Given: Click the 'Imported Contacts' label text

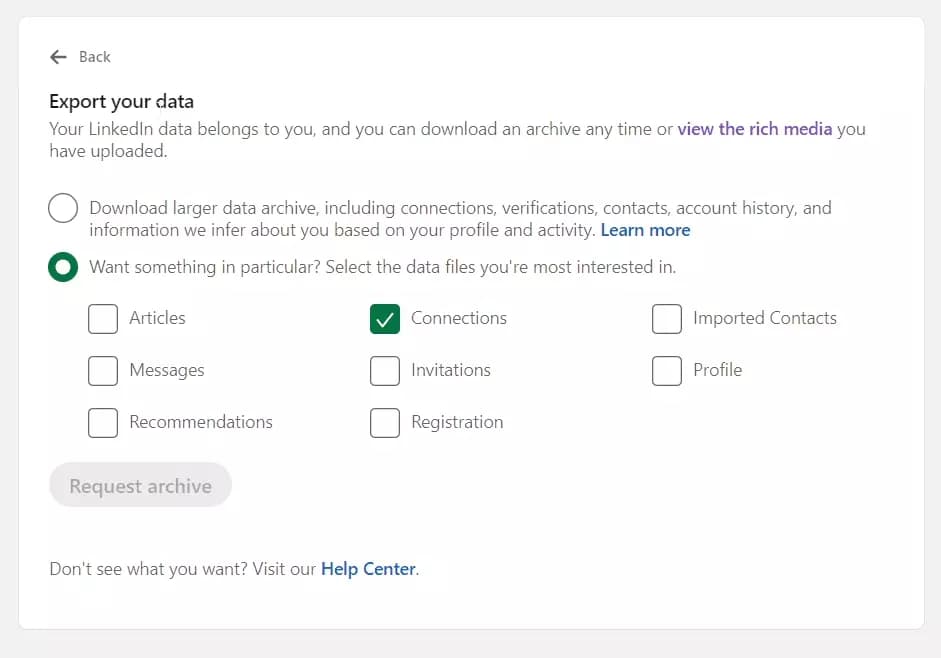Looking at the screenshot, I should click(x=765, y=318).
